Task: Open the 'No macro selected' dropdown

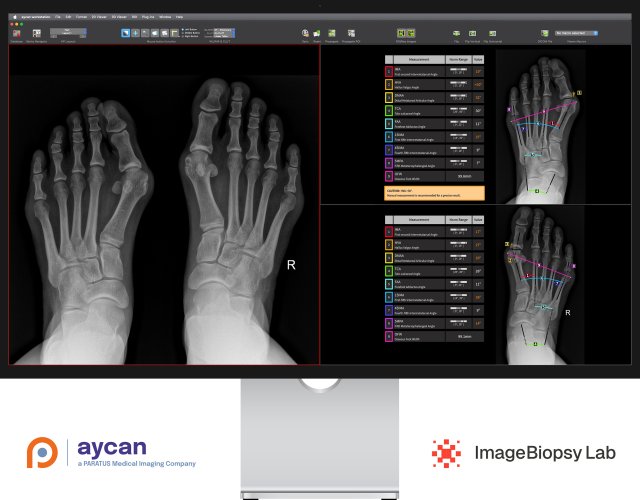Action: pos(576,33)
